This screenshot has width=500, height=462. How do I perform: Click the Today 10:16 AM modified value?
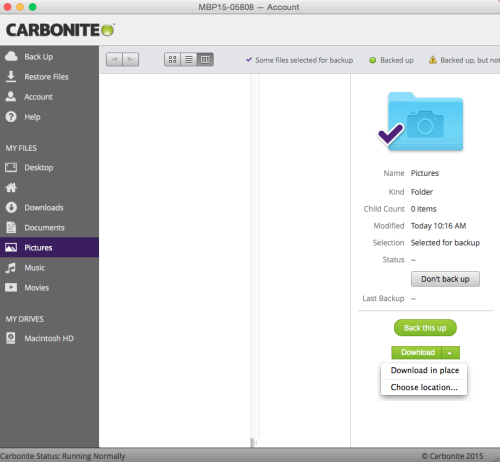pos(438,226)
